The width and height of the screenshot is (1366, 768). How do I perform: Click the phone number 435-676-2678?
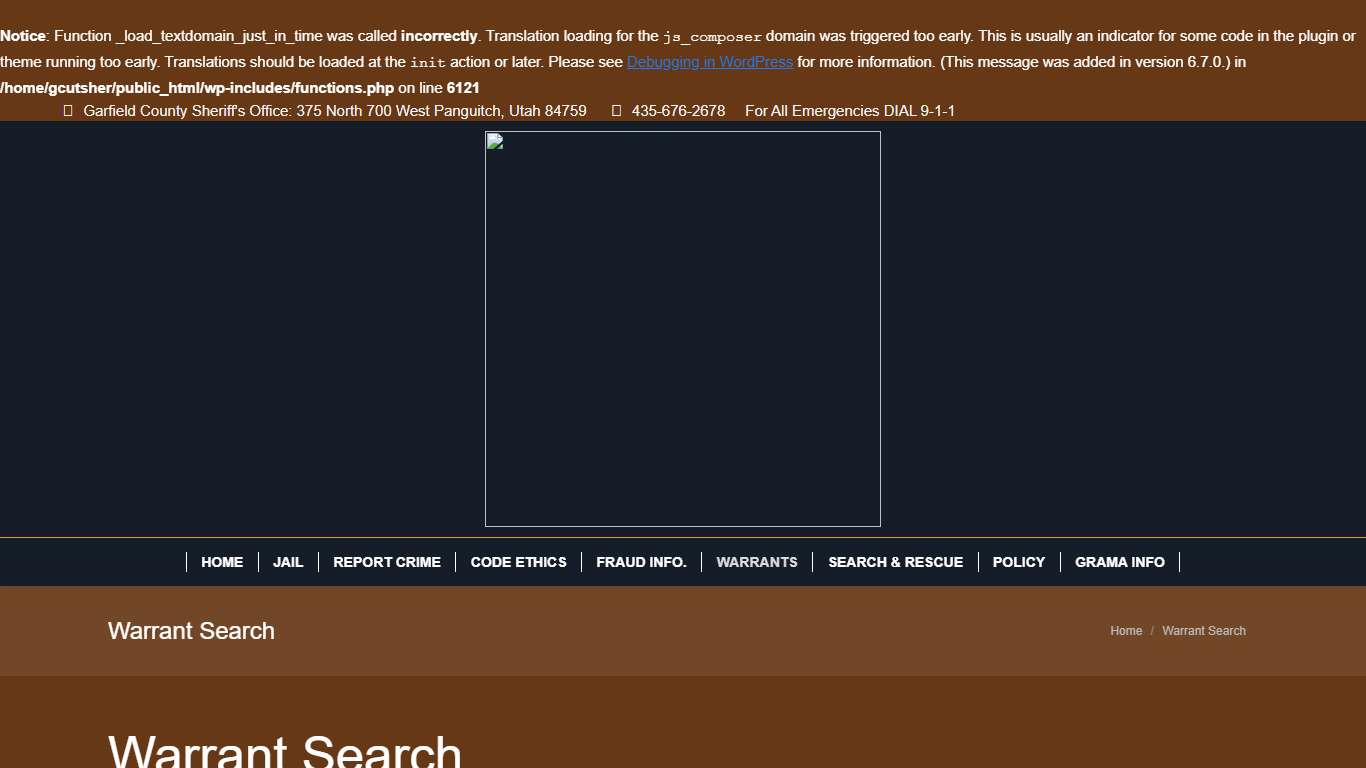coord(678,111)
